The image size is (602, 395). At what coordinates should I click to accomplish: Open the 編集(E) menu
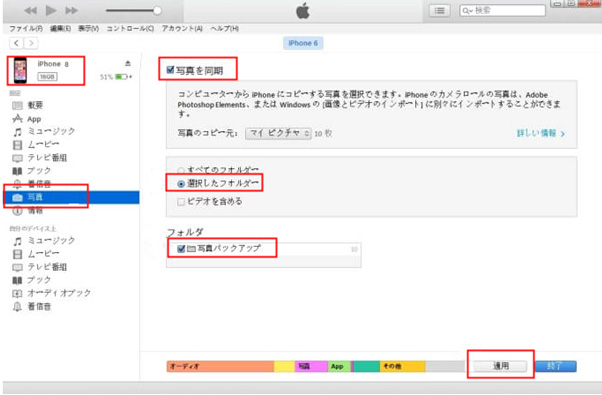pyautogui.click(x=60, y=29)
